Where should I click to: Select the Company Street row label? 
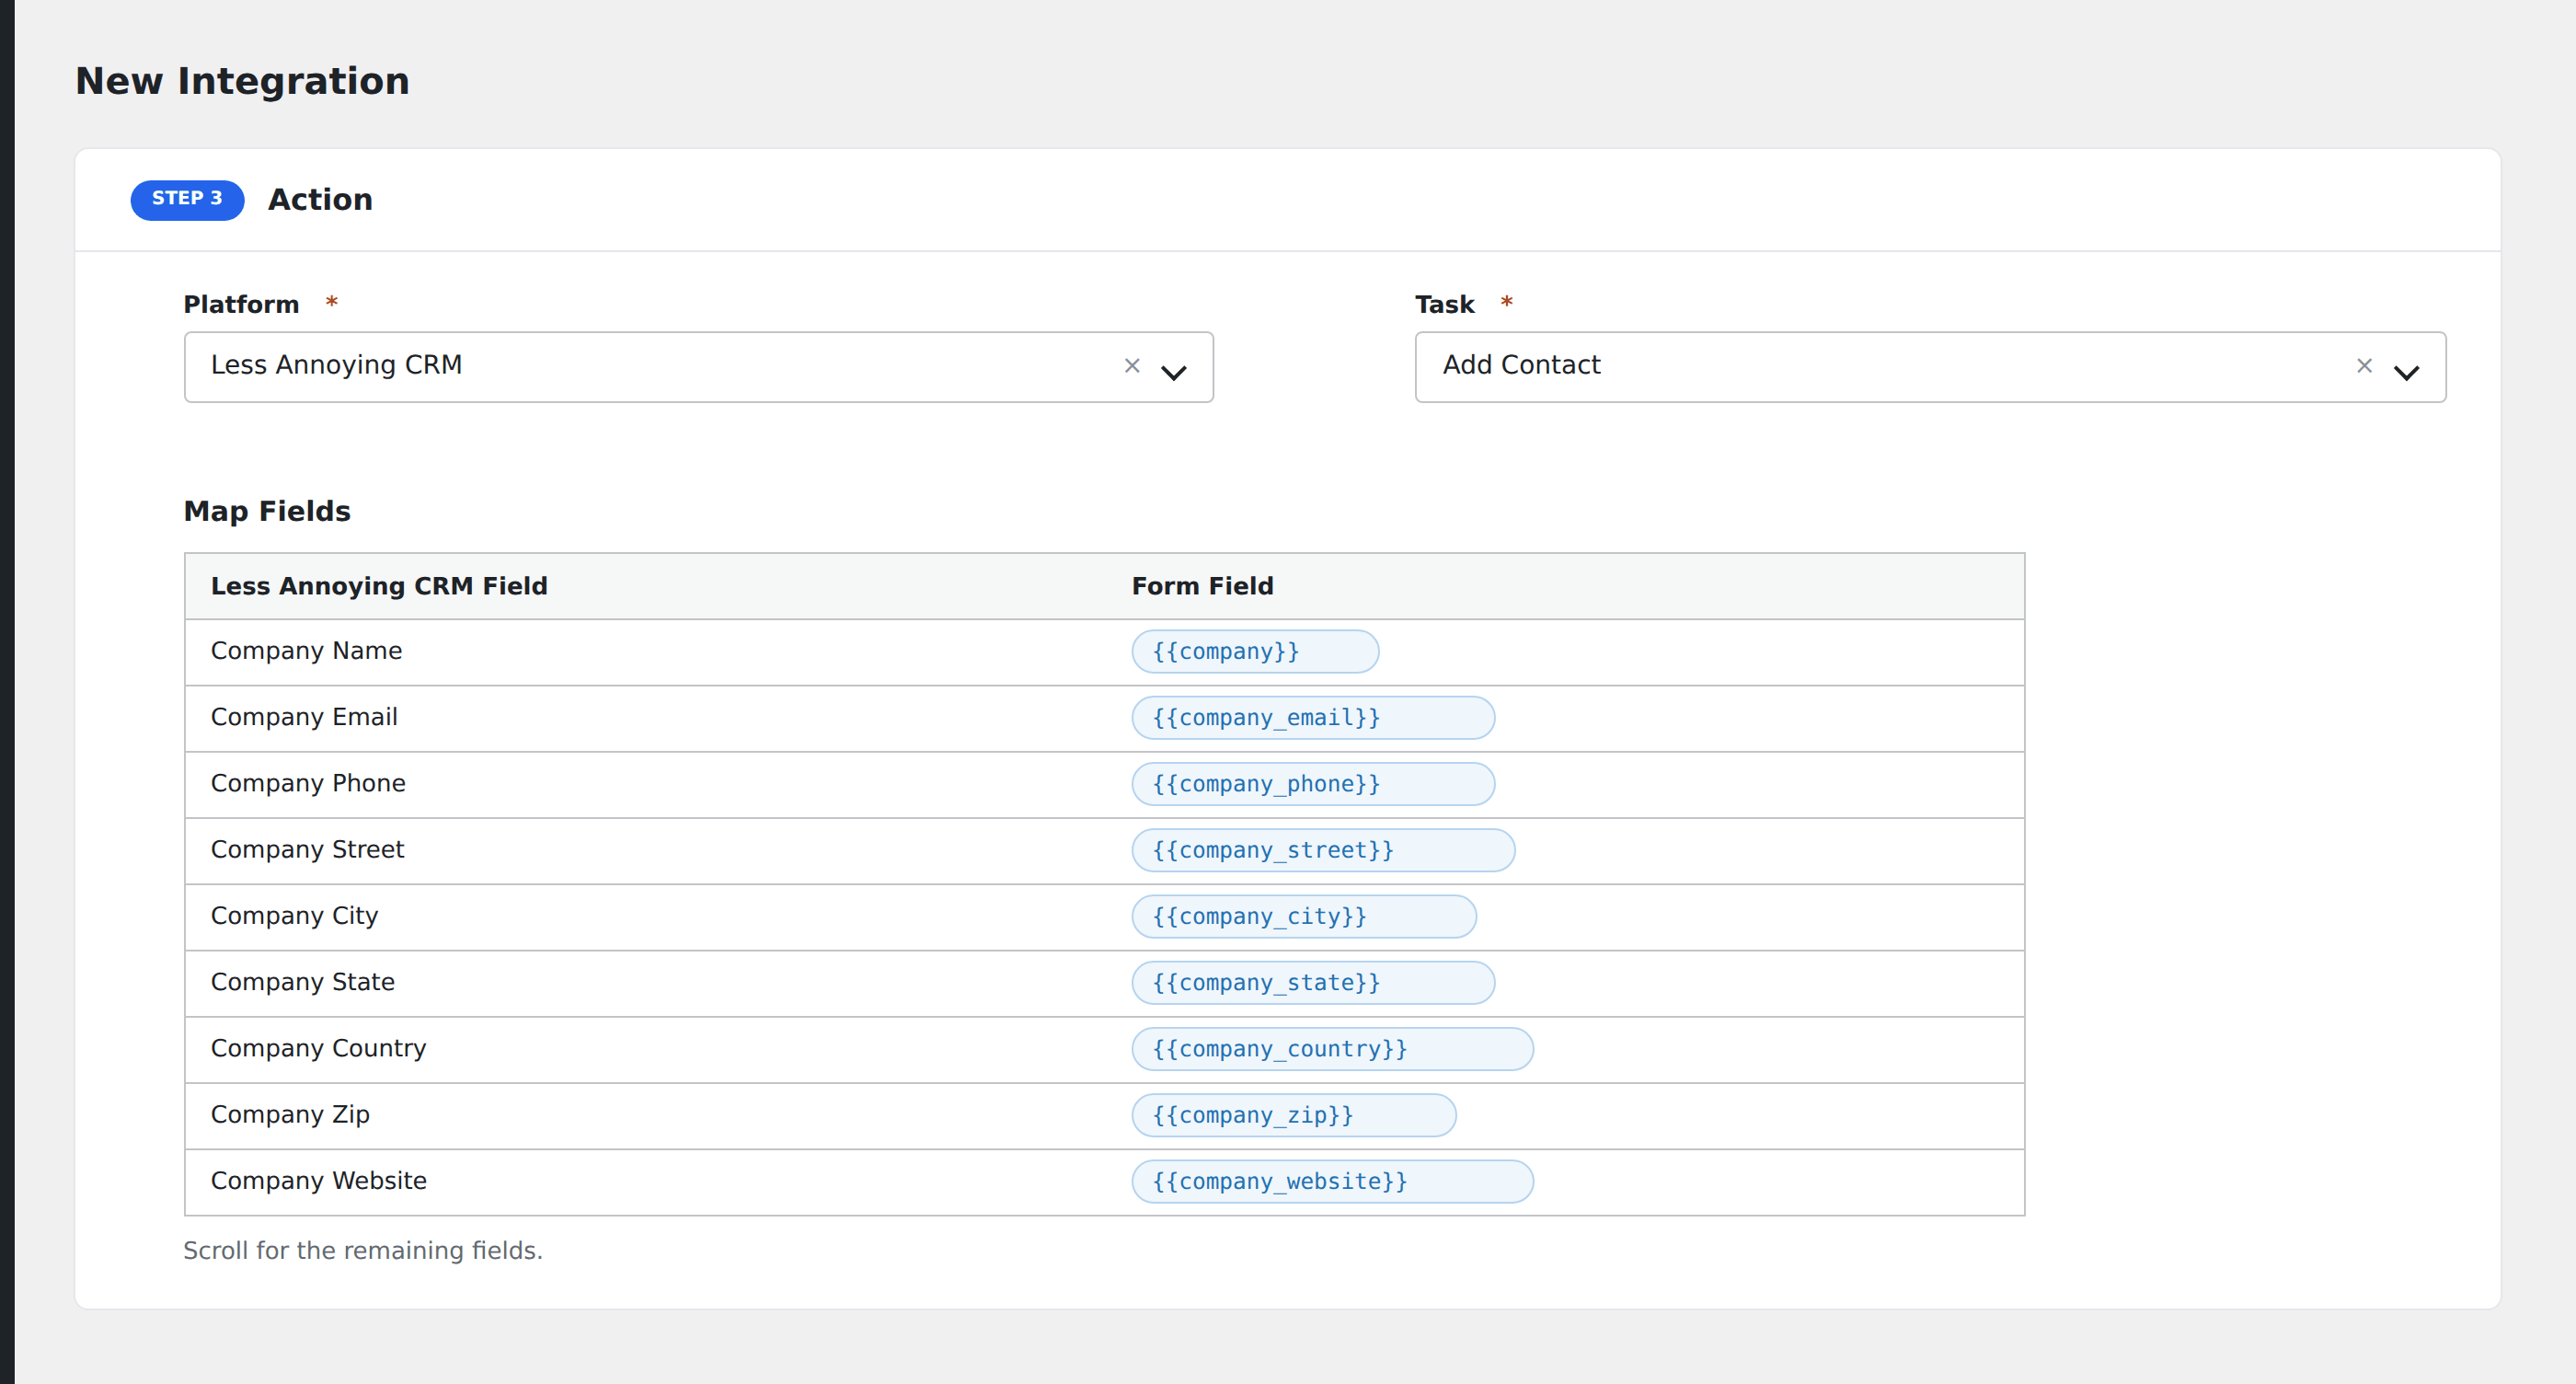pos(307,850)
